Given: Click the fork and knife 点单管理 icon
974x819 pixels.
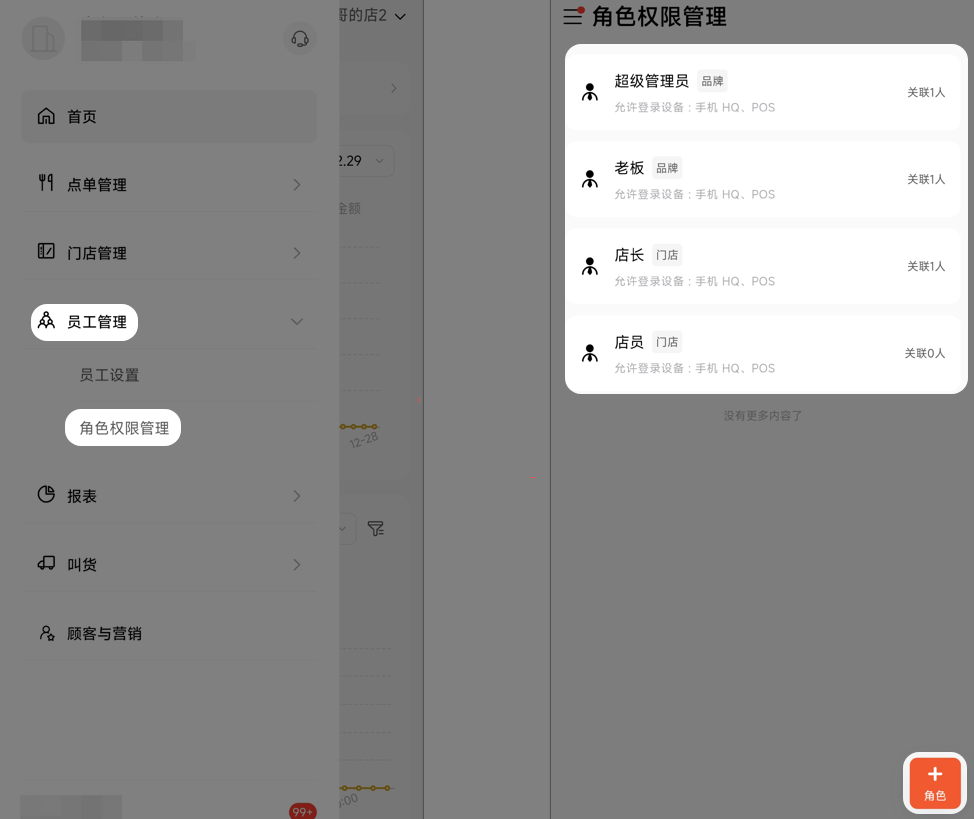Looking at the screenshot, I should (x=46, y=183).
